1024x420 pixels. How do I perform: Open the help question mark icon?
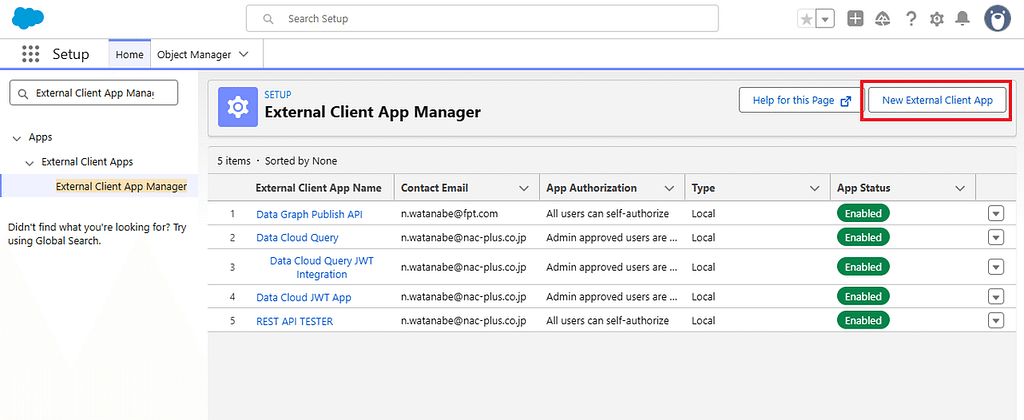coord(911,19)
